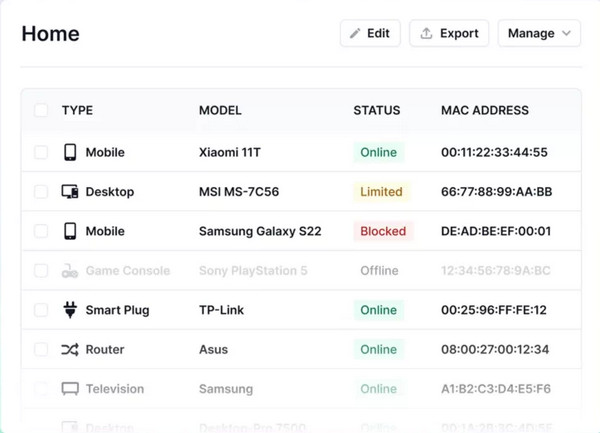Click the Online badge for TP-Link
The image size is (600, 433).
tap(378, 310)
